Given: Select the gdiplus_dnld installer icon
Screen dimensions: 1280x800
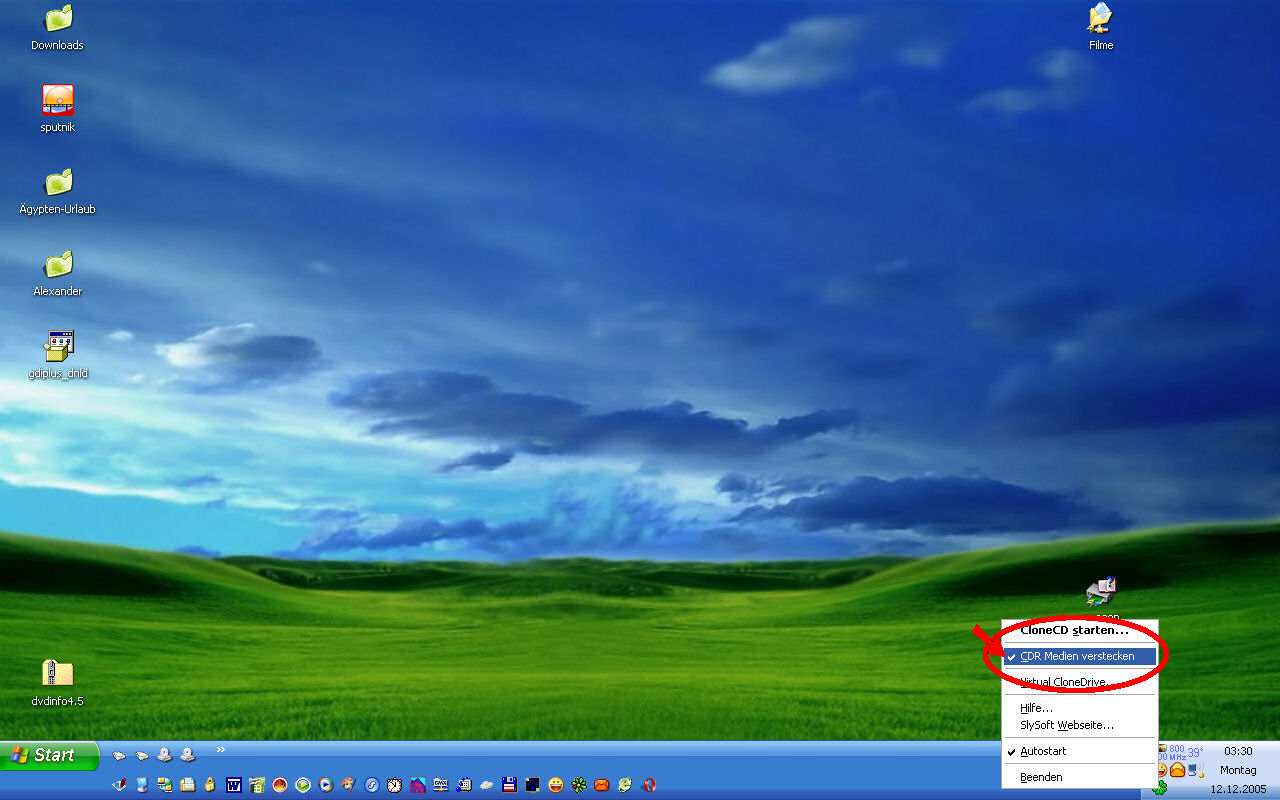Looking at the screenshot, I should (x=58, y=355).
